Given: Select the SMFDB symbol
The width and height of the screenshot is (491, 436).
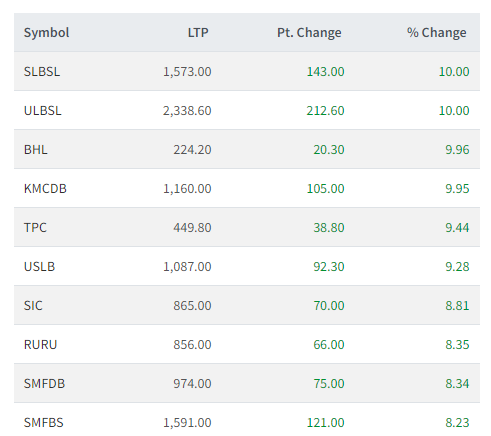Looking at the screenshot, I should click(44, 384).
